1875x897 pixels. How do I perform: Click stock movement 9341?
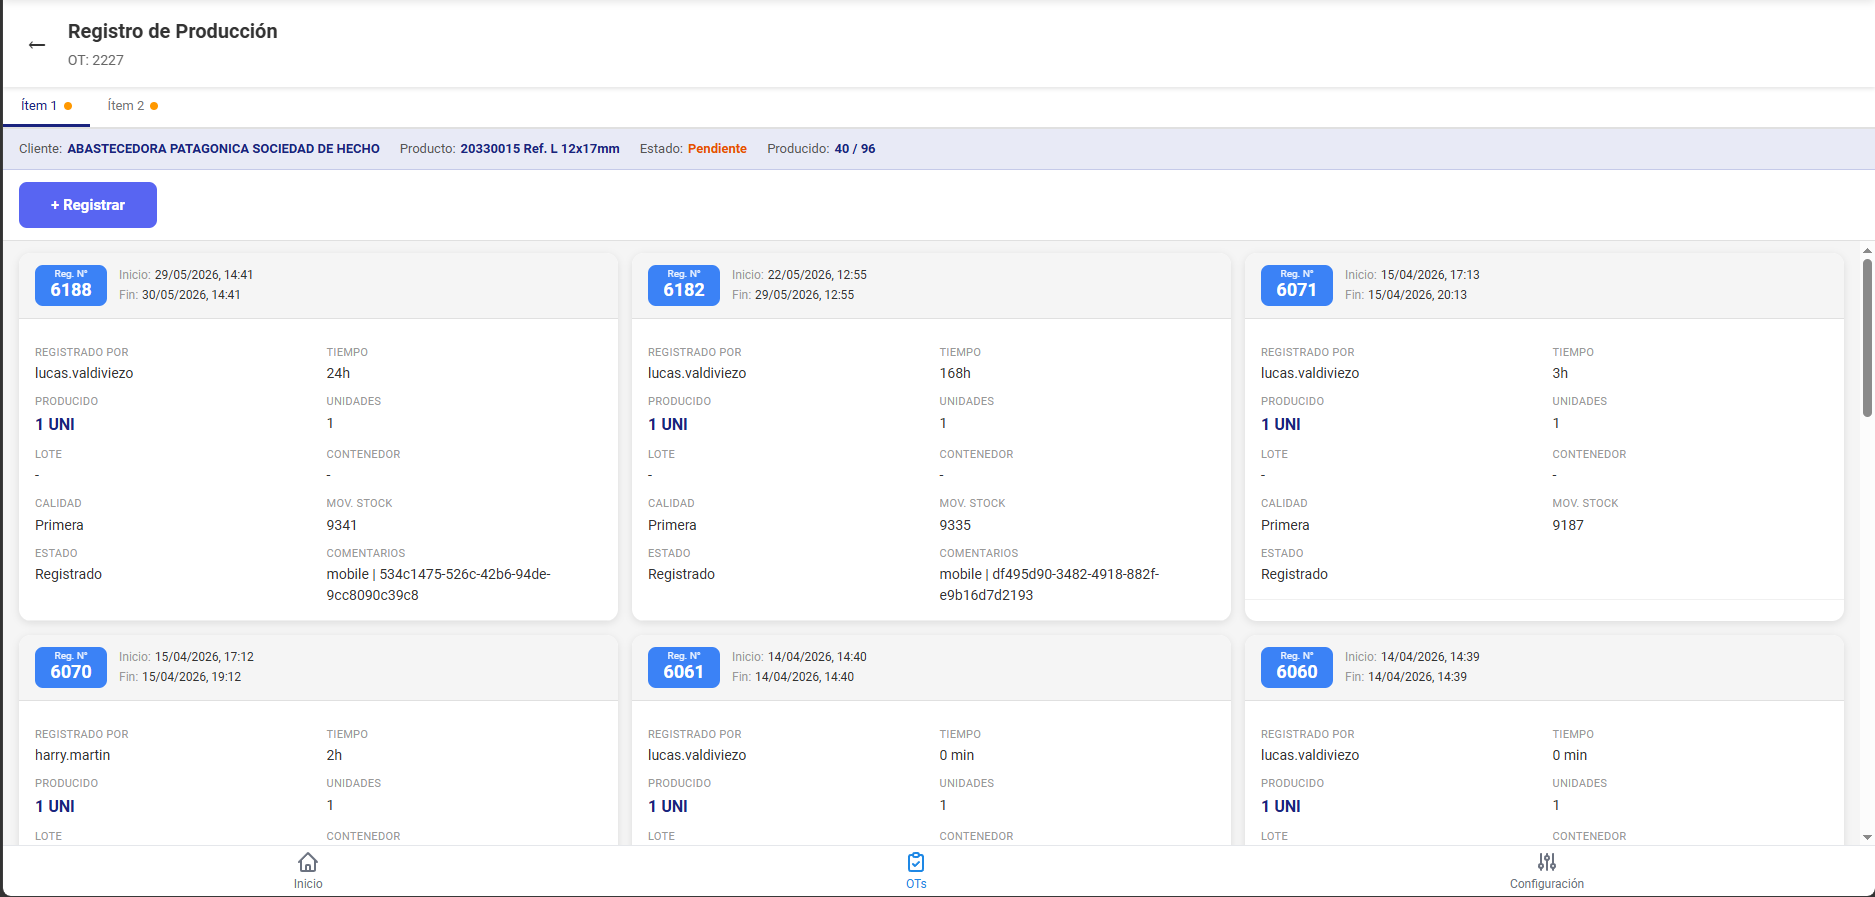pyautogui.click(x=341, y=525)
